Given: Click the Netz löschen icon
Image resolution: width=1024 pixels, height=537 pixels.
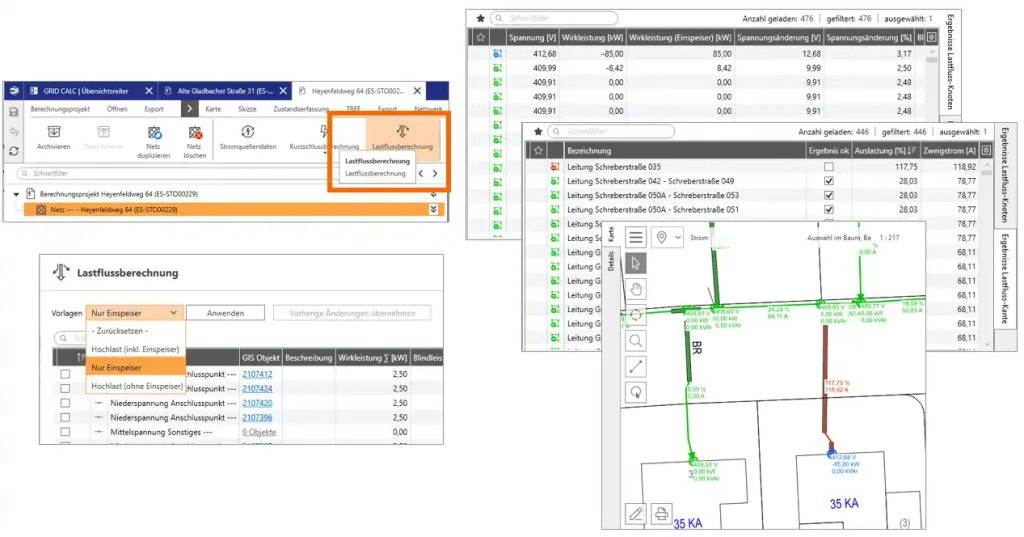Looking at the screenshot, I should pos(195,133).
